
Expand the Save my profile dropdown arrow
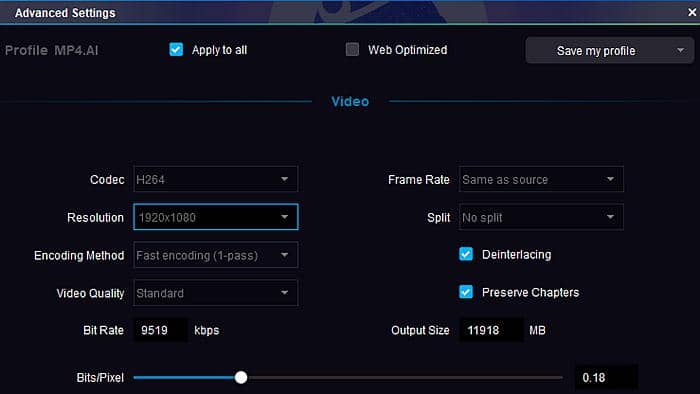pos(680,50)
